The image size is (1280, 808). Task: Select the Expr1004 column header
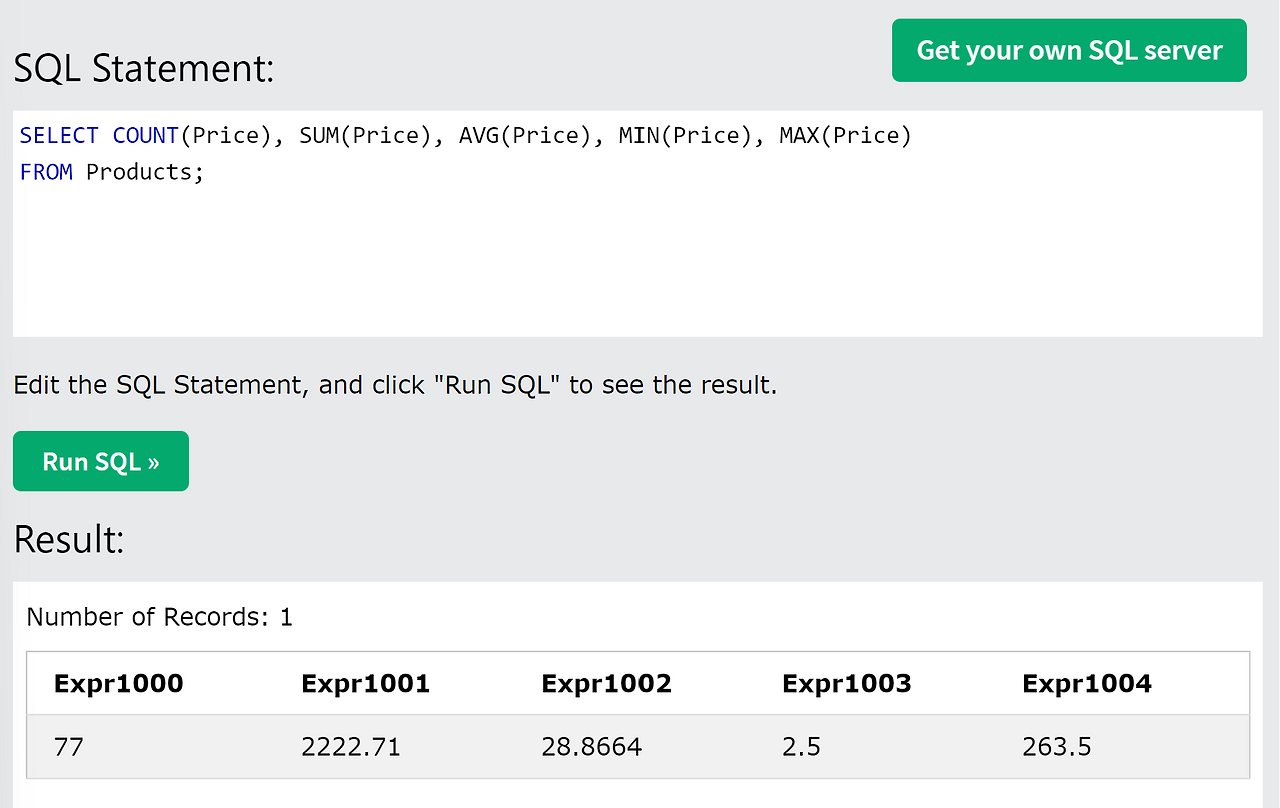(x=1086, y=683)
